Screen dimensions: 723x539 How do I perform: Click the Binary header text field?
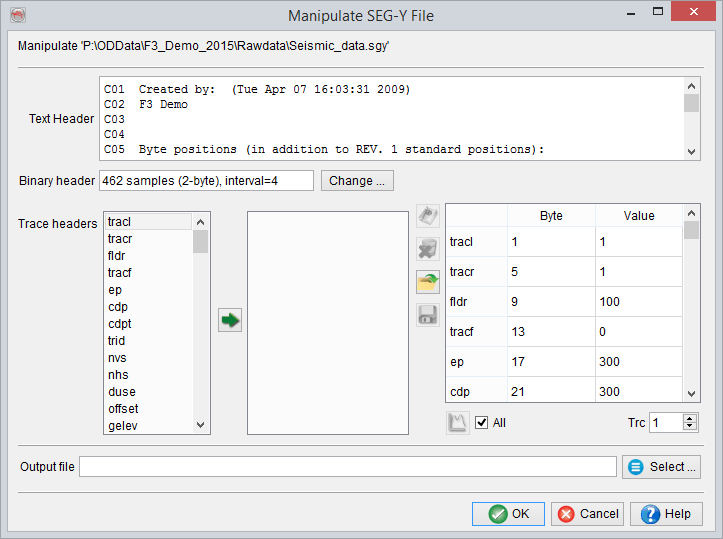point(206,181)
